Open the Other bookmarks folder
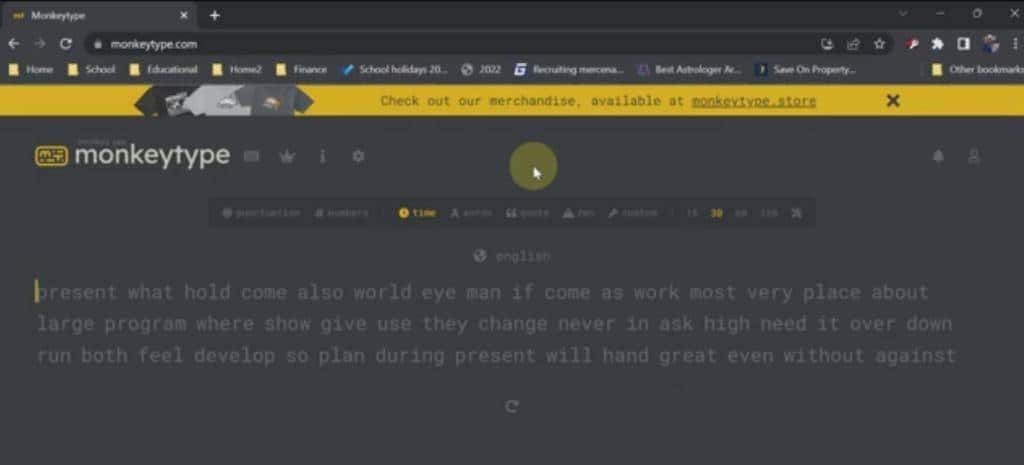Viewport: 1024px width, 465px height. point(976,69)
